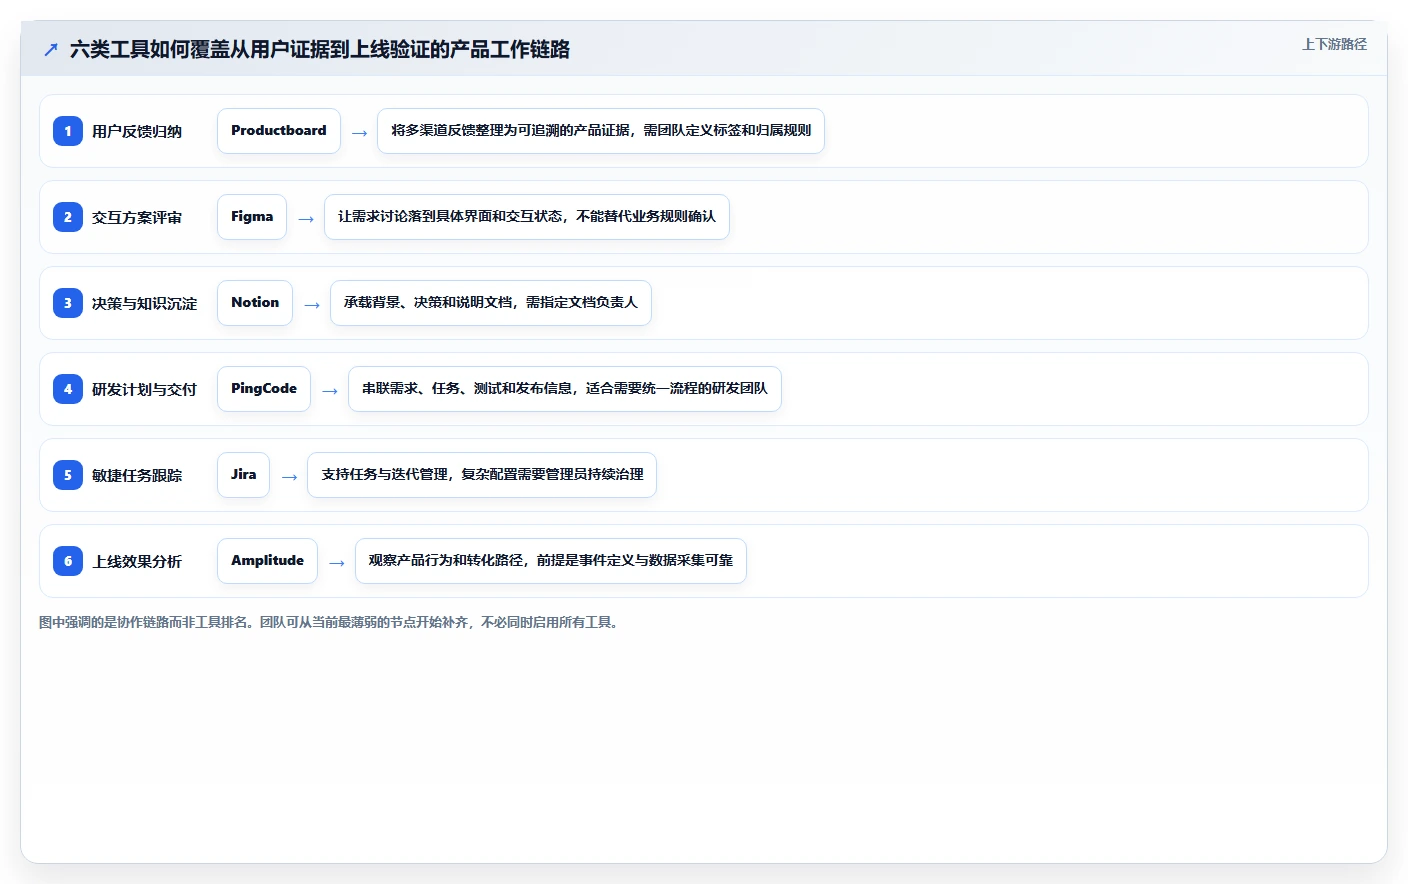Click the arrow after Notion
This screenshot has width=1408, height=884.
(312, 305)
